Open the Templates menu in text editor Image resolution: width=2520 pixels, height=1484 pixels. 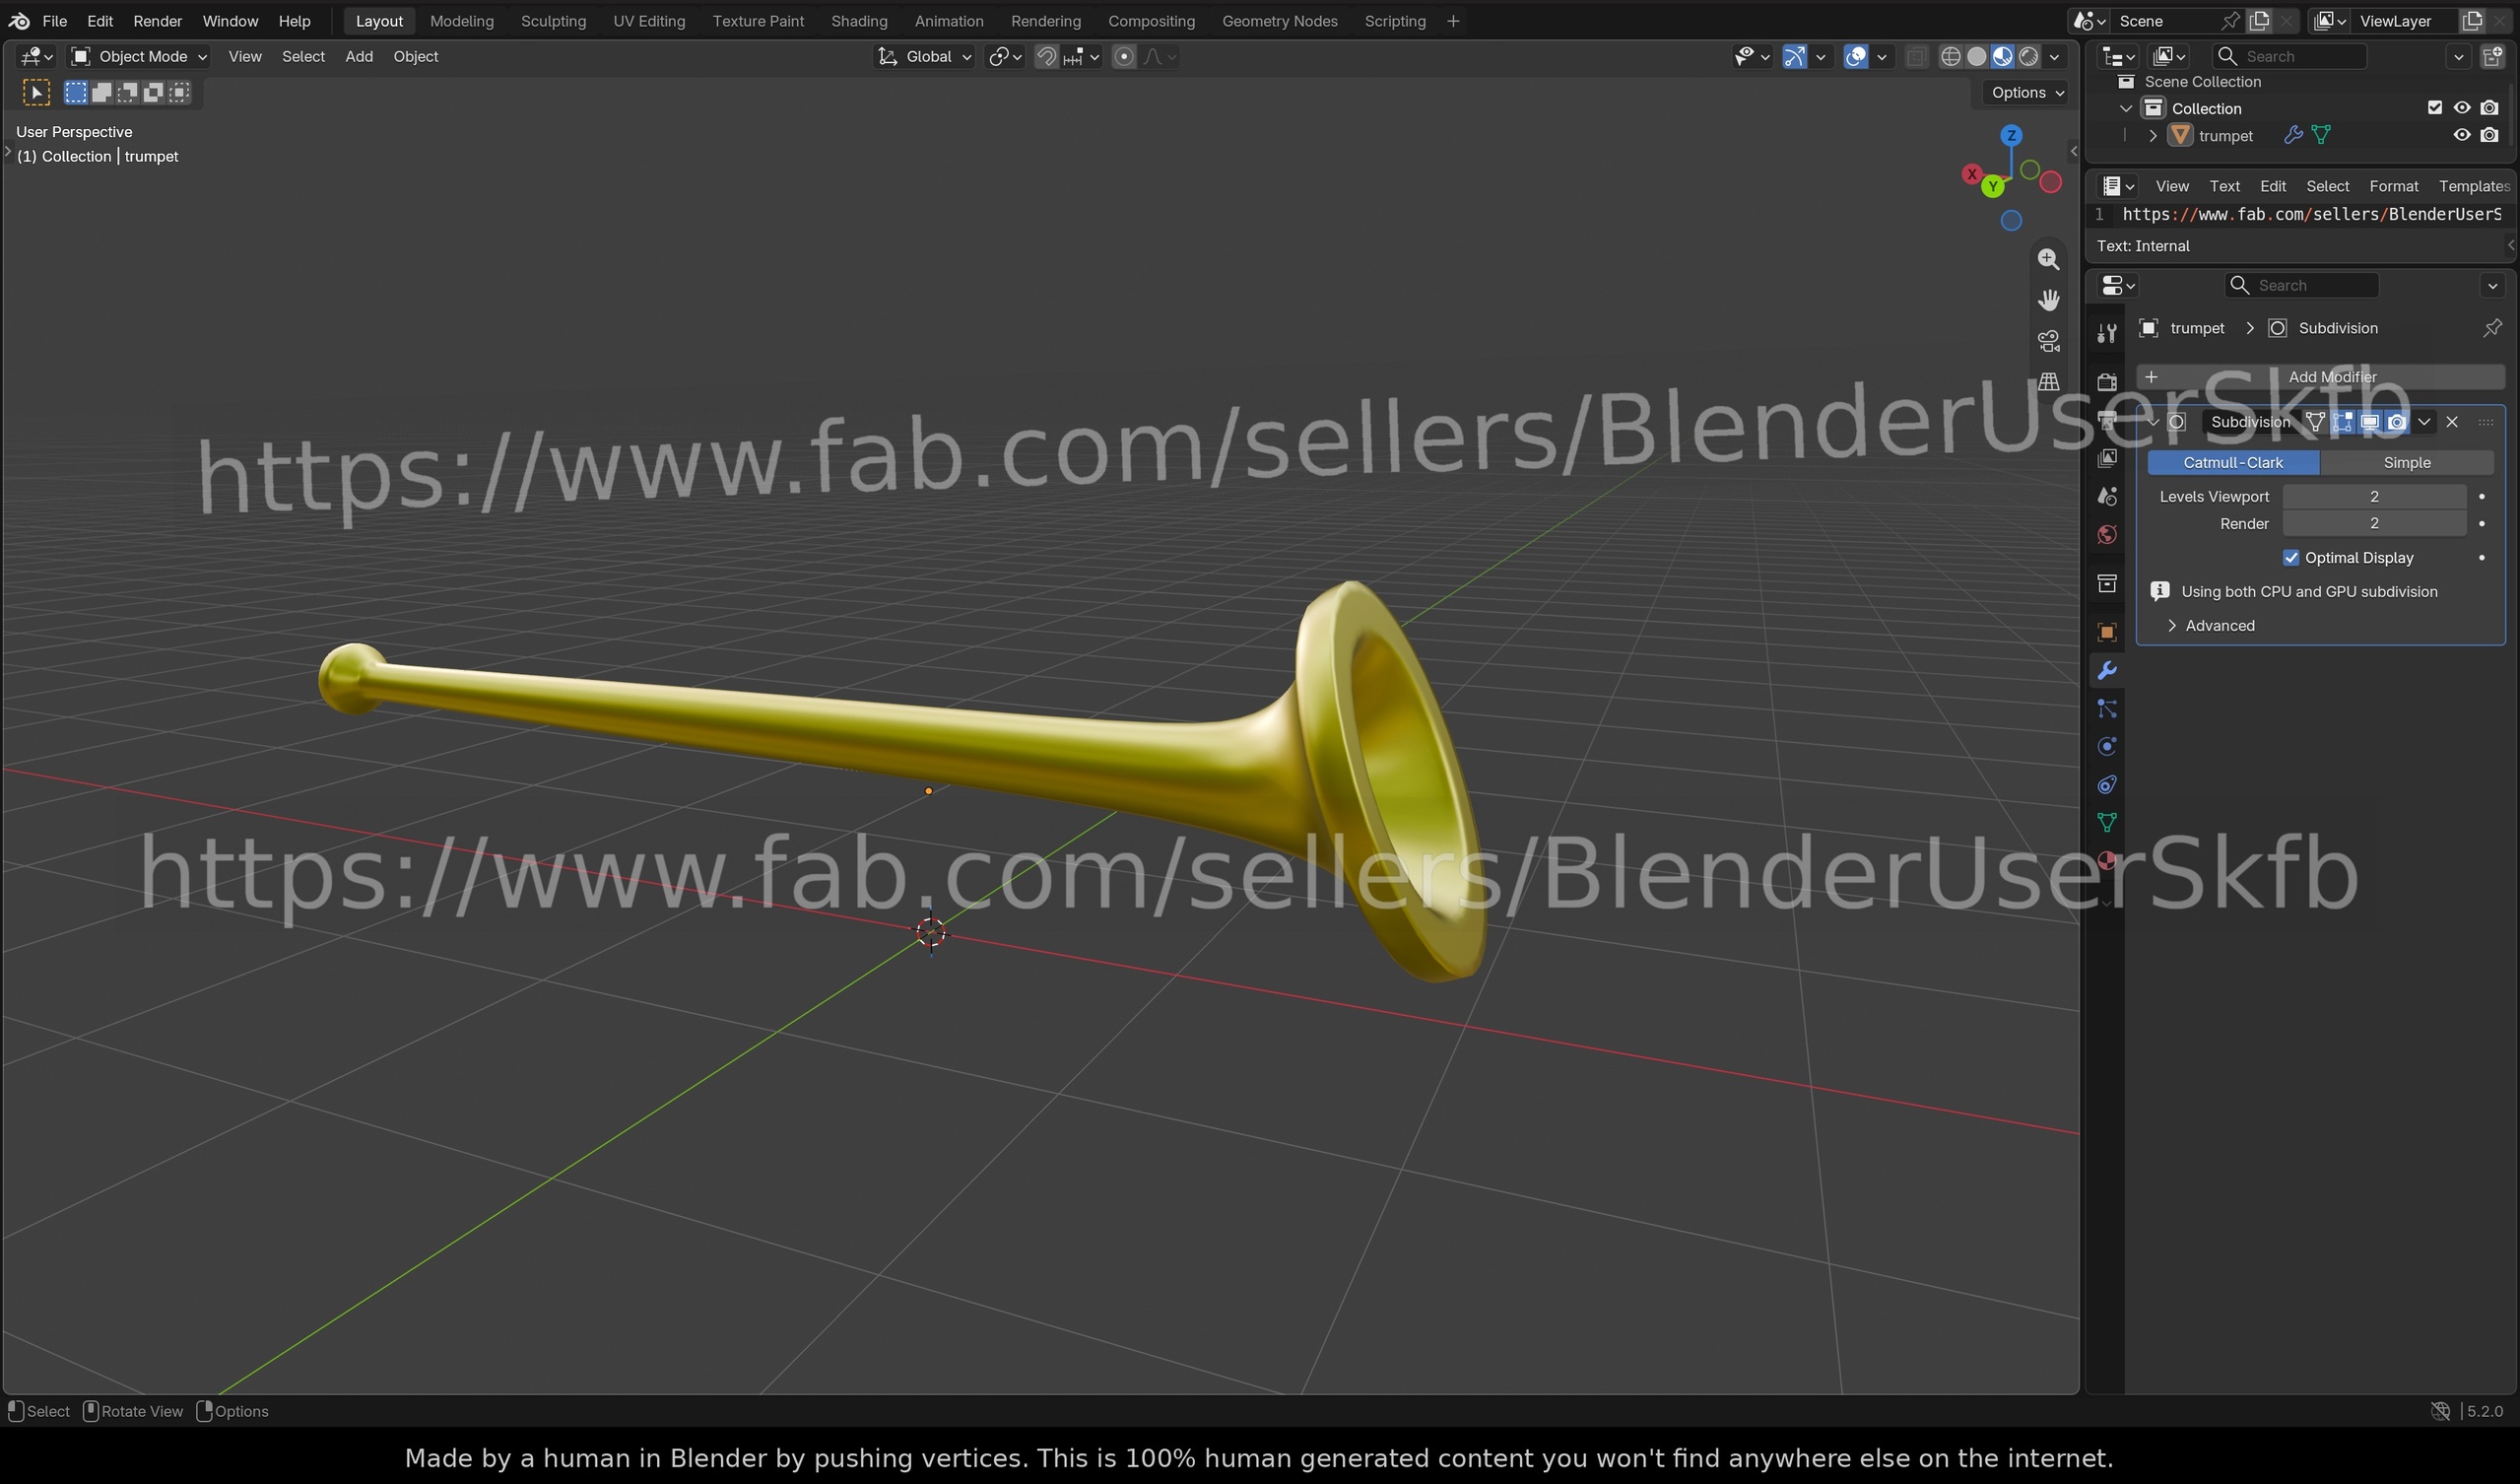(2473, 186)
